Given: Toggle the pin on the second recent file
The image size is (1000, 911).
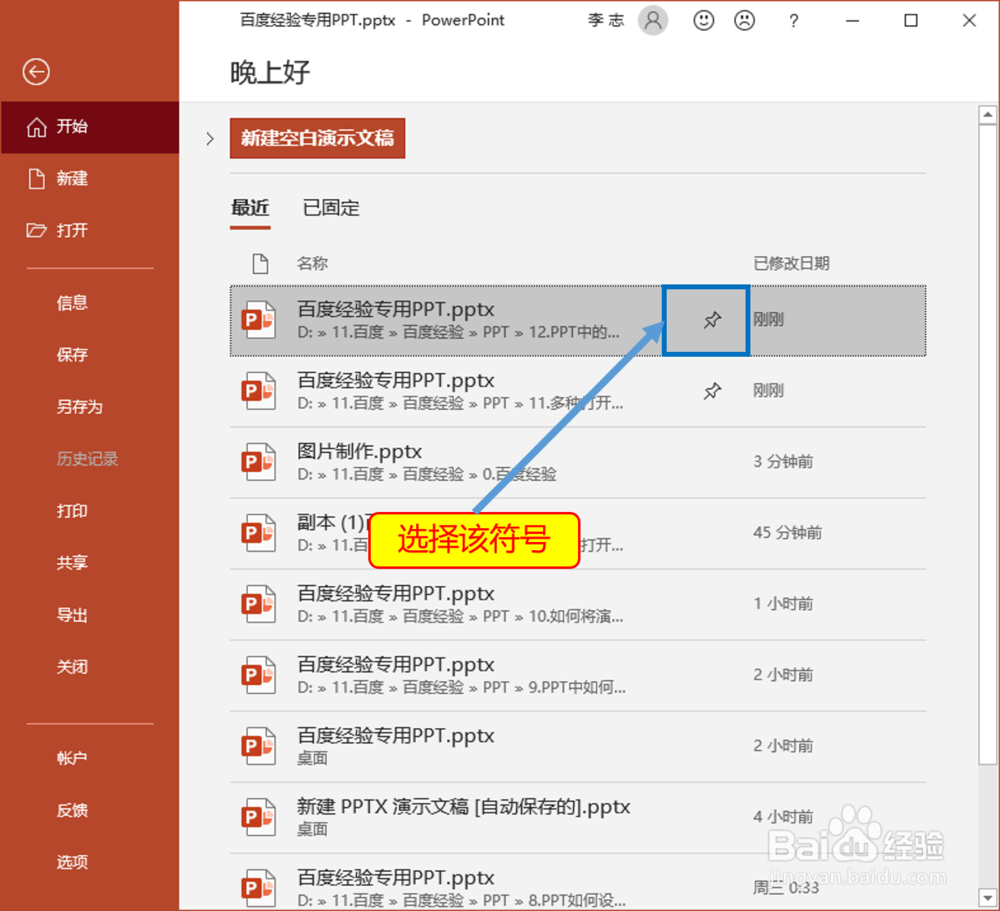Looking at the screenshot, I should tap(712, 390).
